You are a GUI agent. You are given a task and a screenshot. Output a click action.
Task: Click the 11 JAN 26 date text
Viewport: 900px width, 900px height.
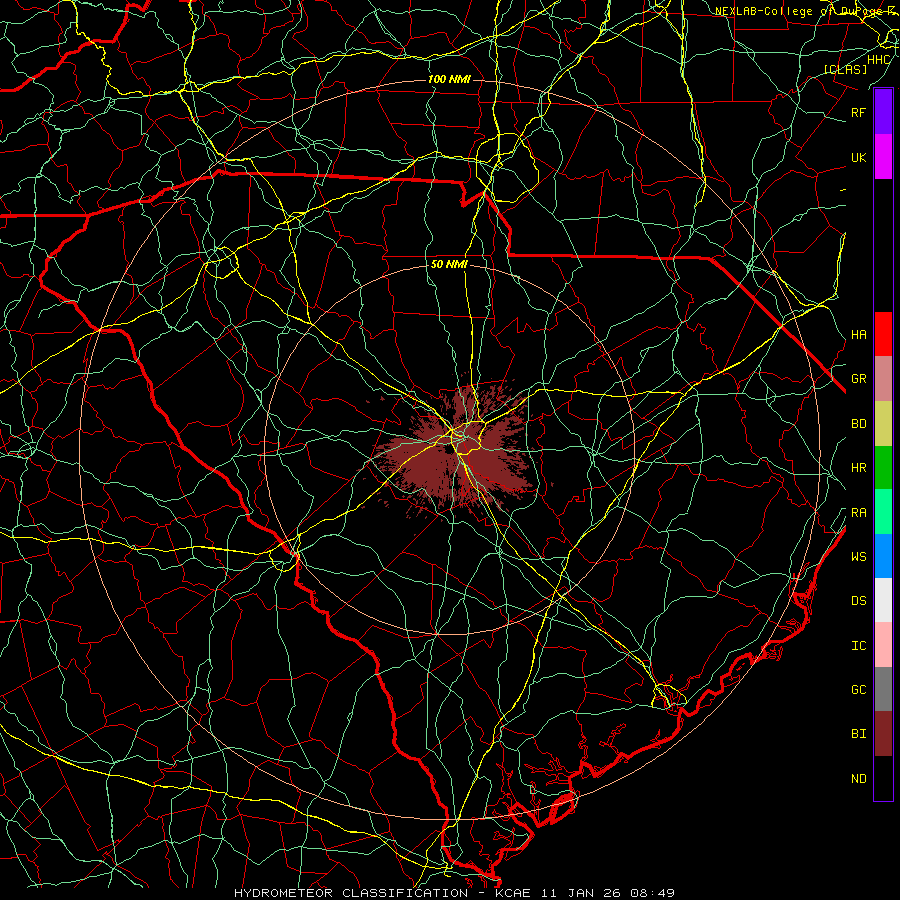pos(580,893)
